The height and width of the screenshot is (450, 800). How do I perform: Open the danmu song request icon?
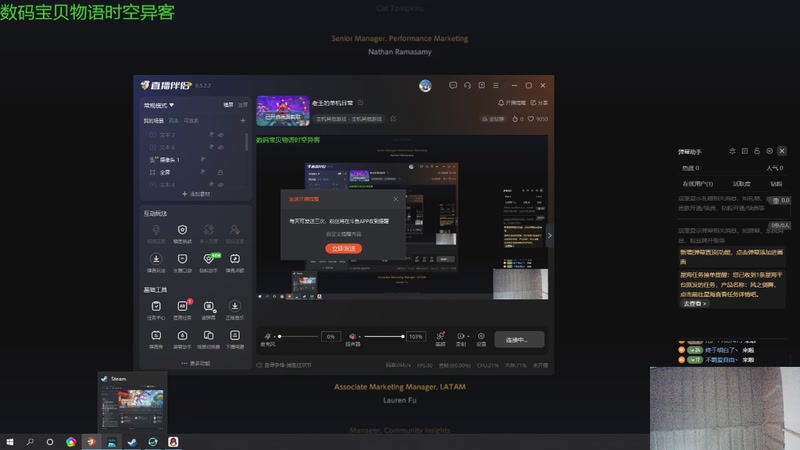click(x=235, y=259)
